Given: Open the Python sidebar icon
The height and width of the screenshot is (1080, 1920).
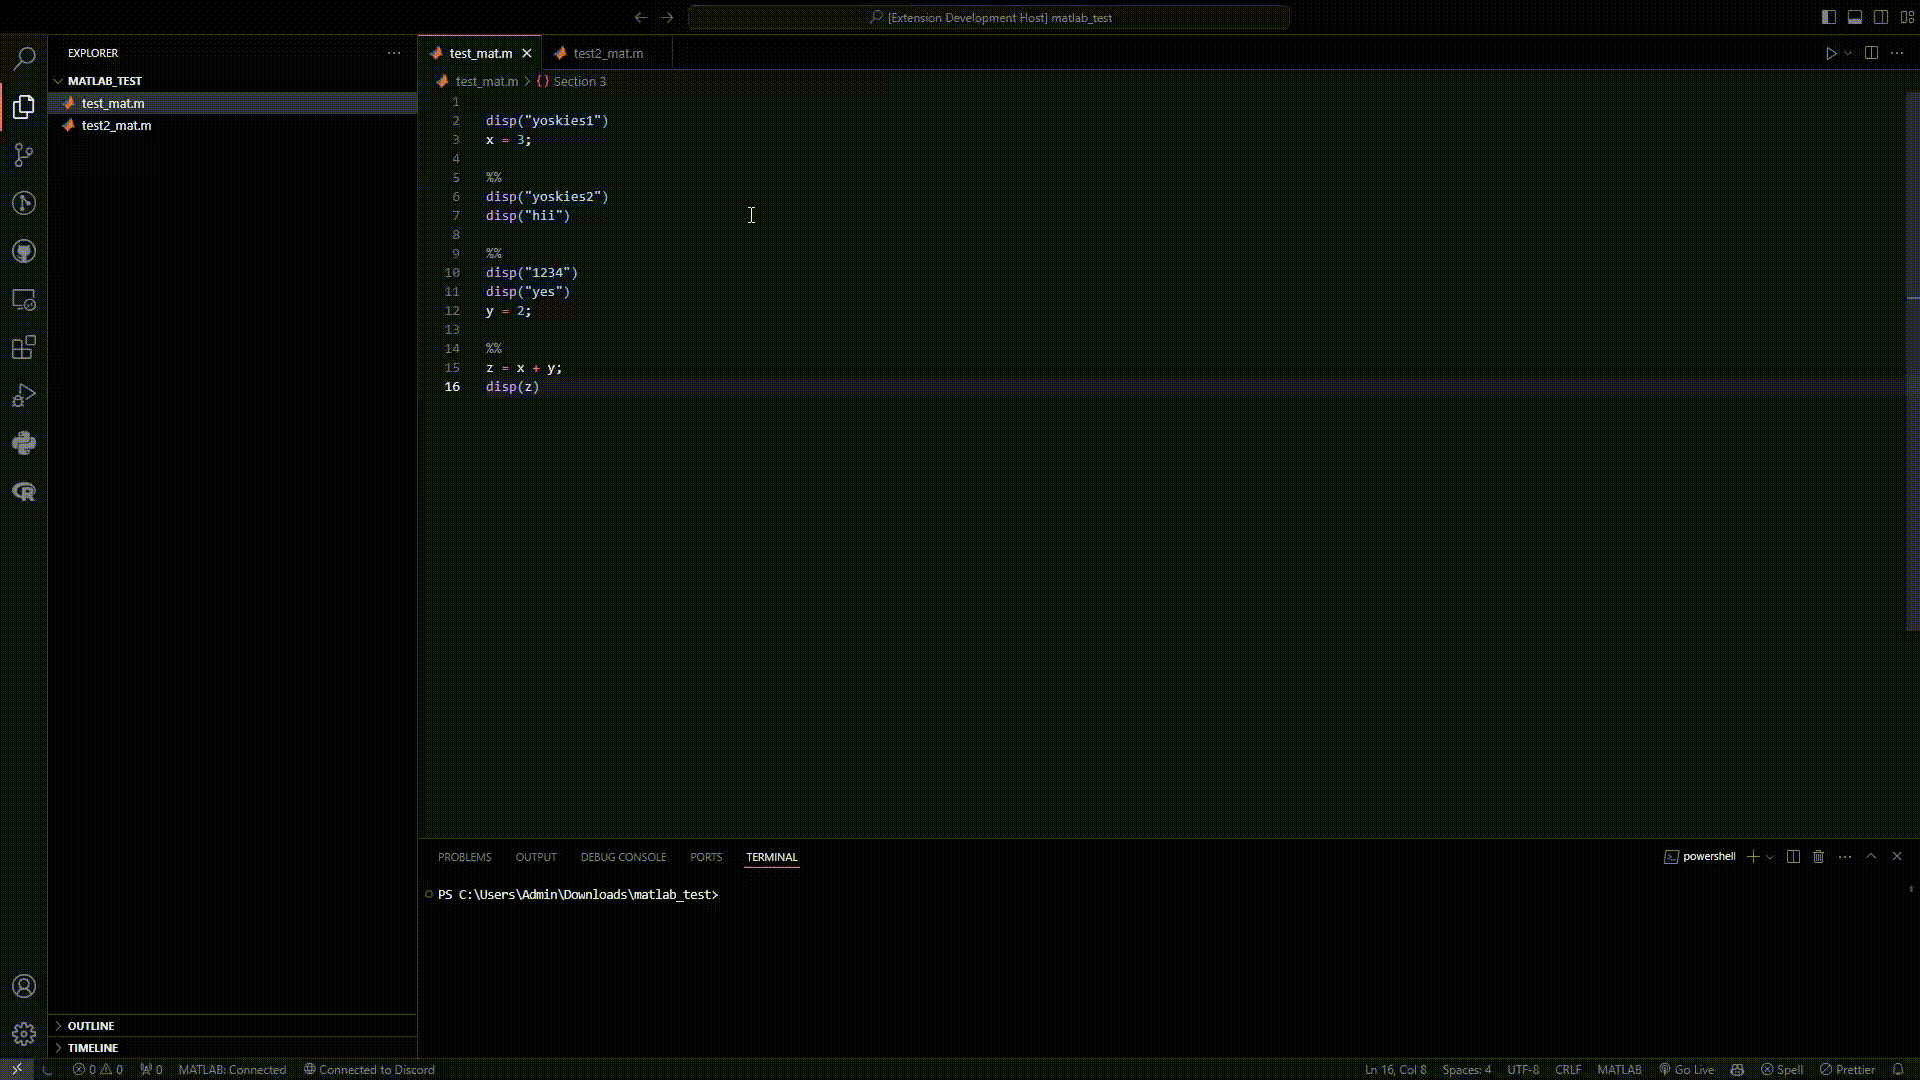Looking at the screenshot, I should [24, 443].
